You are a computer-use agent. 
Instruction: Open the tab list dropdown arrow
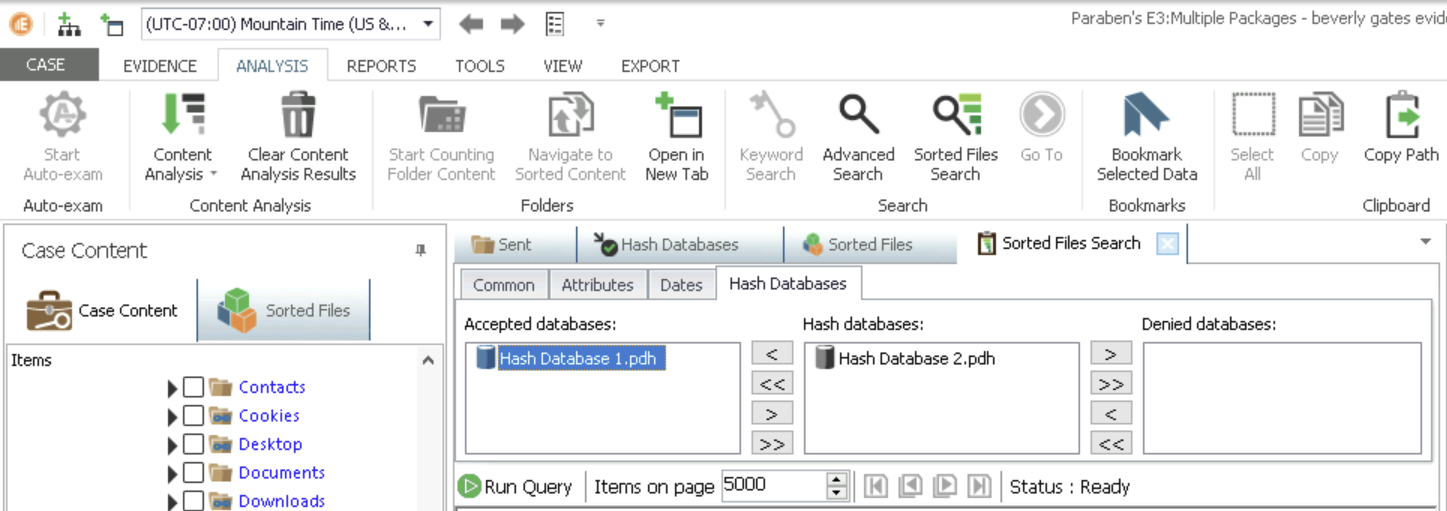point(1425,243)
